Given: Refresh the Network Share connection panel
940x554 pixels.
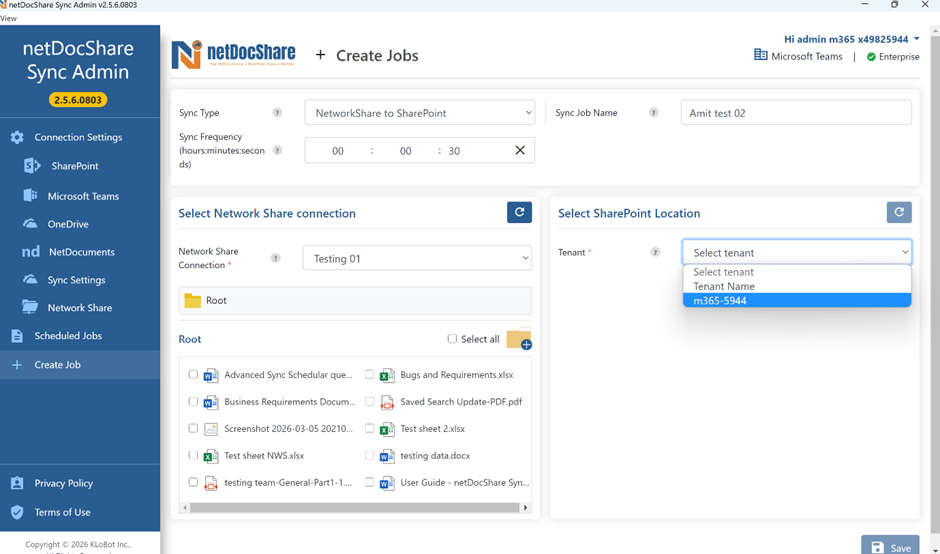Looking at the screenshot, I should point(519,212).
